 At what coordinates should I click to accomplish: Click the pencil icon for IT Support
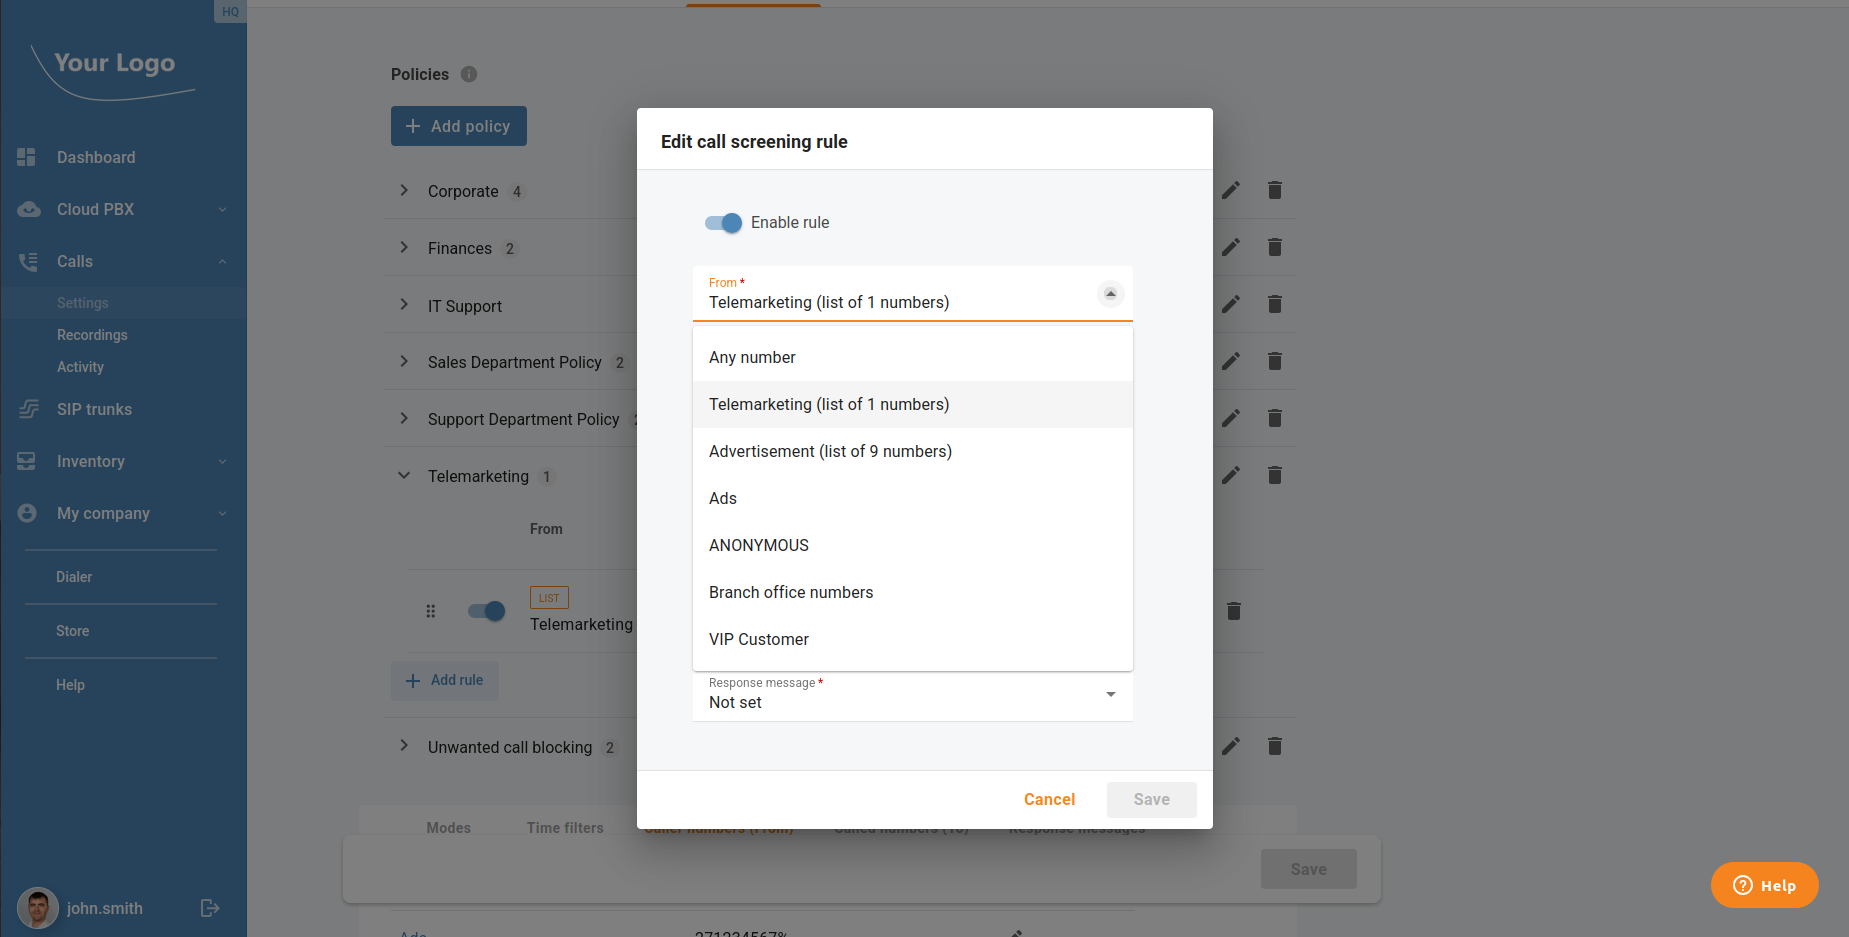pyautogui.click(x=1231, y=304)
